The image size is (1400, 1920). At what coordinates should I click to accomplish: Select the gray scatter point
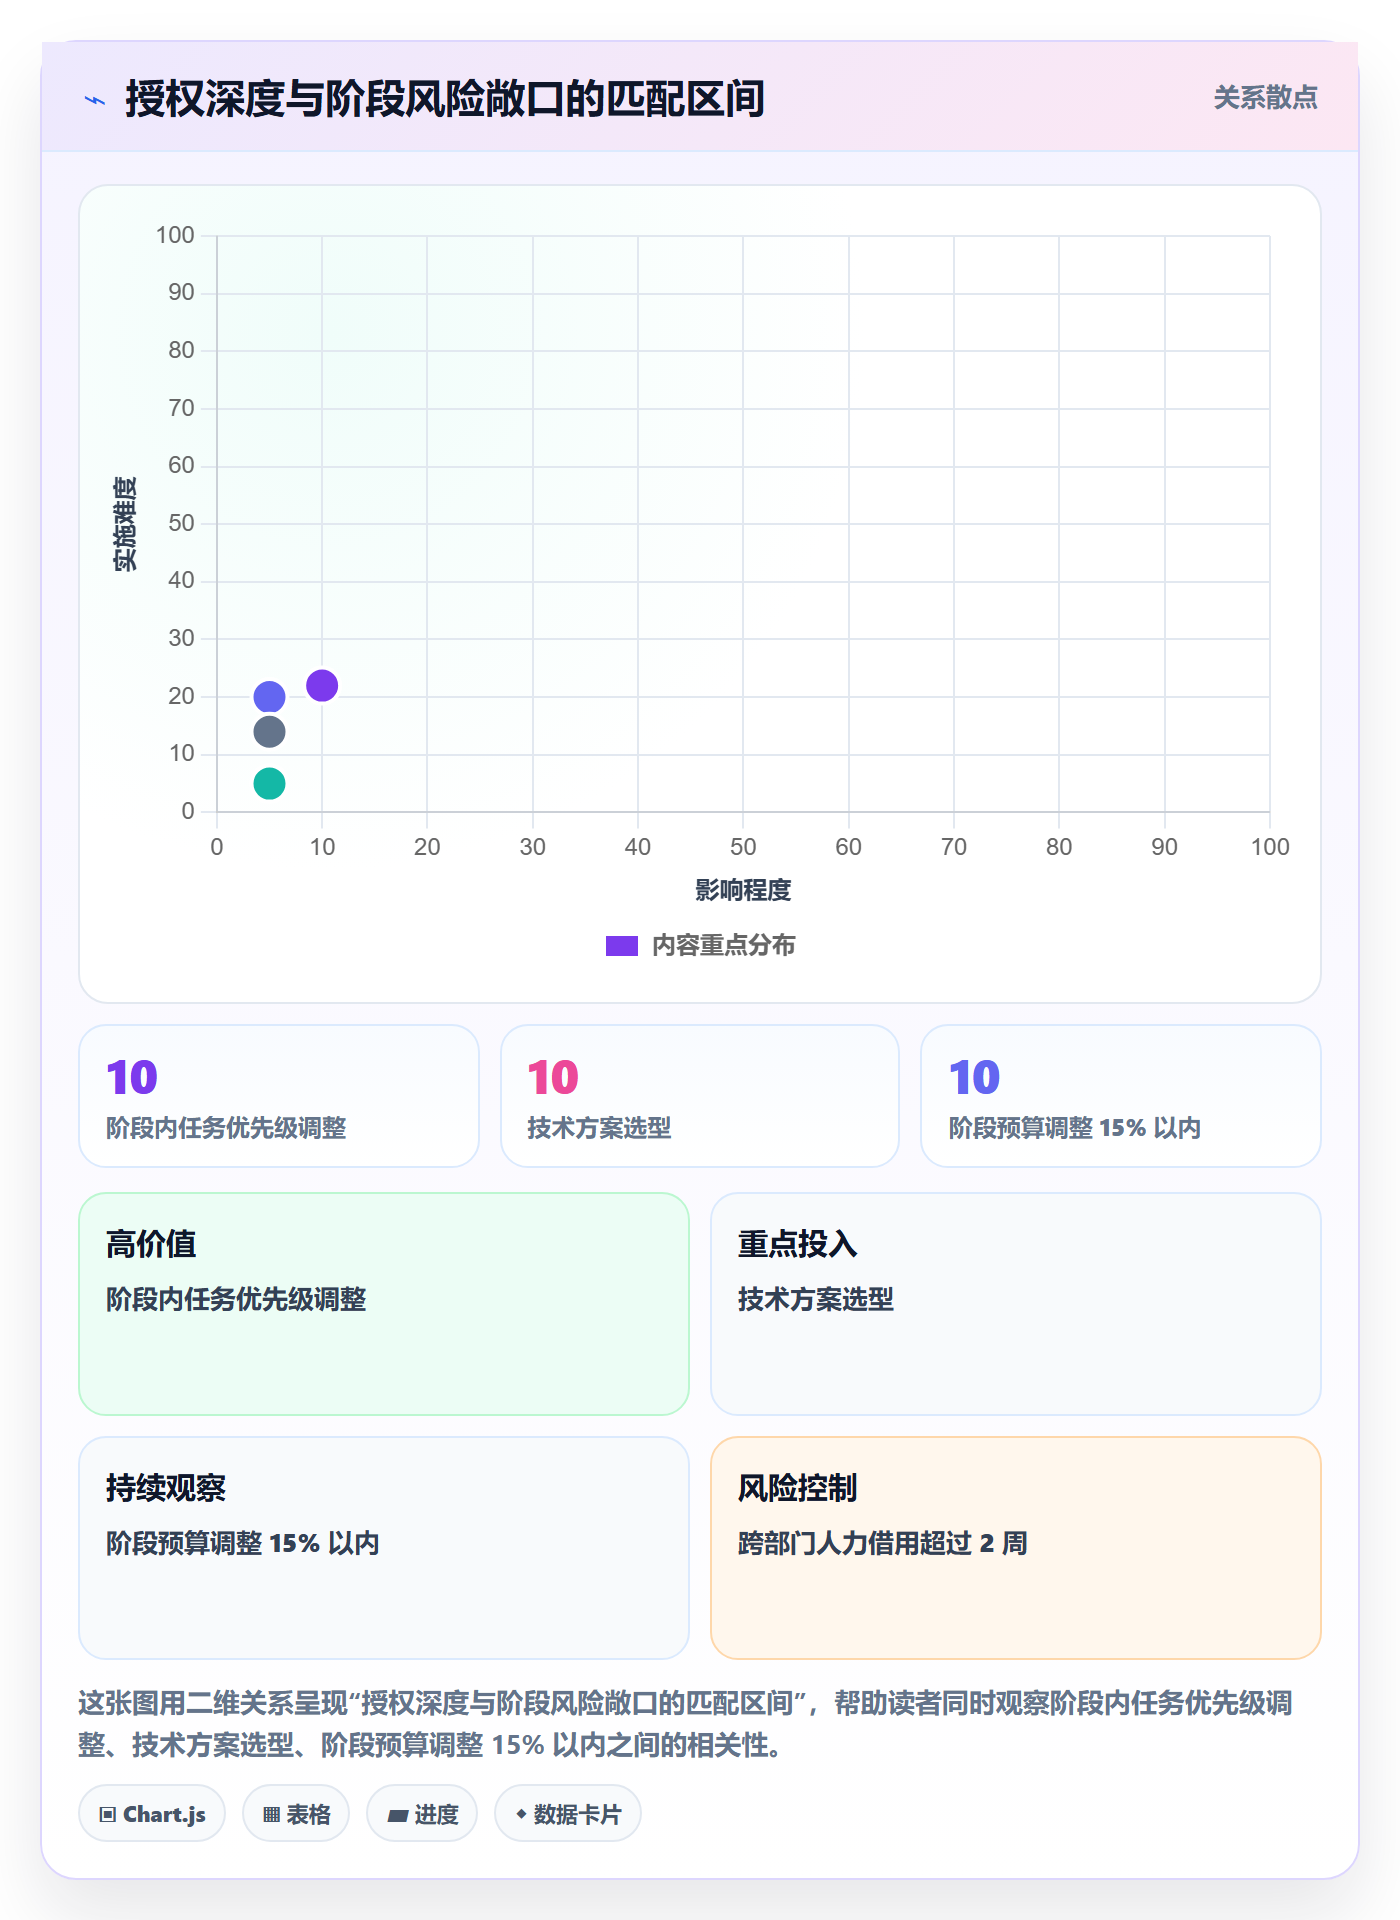point(269,732)
